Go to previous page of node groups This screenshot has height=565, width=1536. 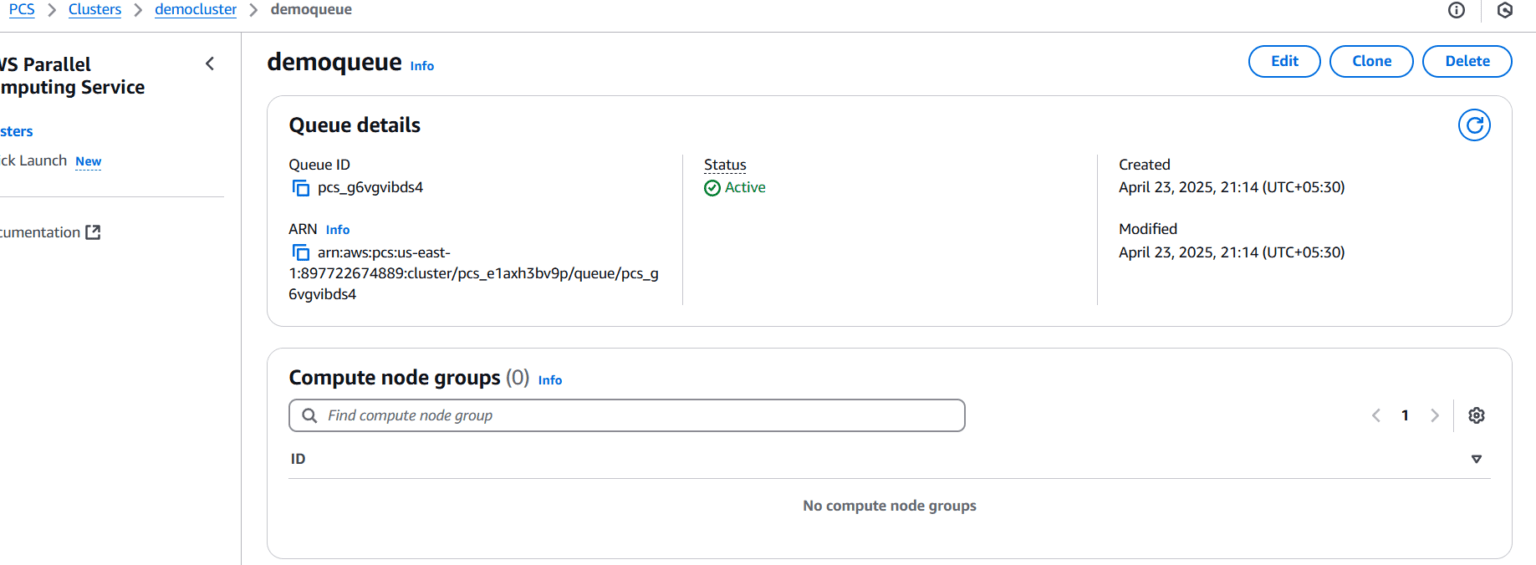1376,416
